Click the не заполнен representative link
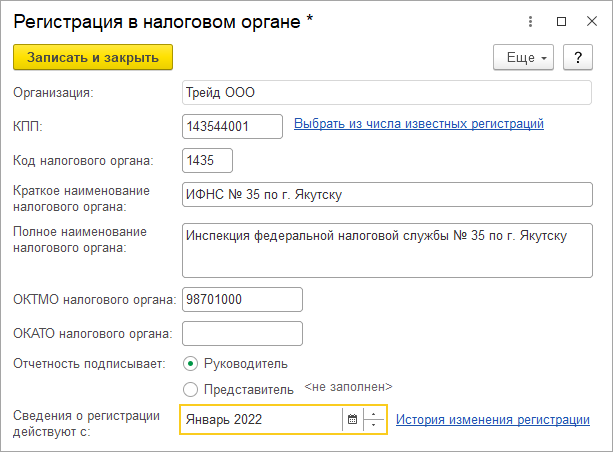The height and width of the screenshot is (452, 613). click(x=349, y=387)
